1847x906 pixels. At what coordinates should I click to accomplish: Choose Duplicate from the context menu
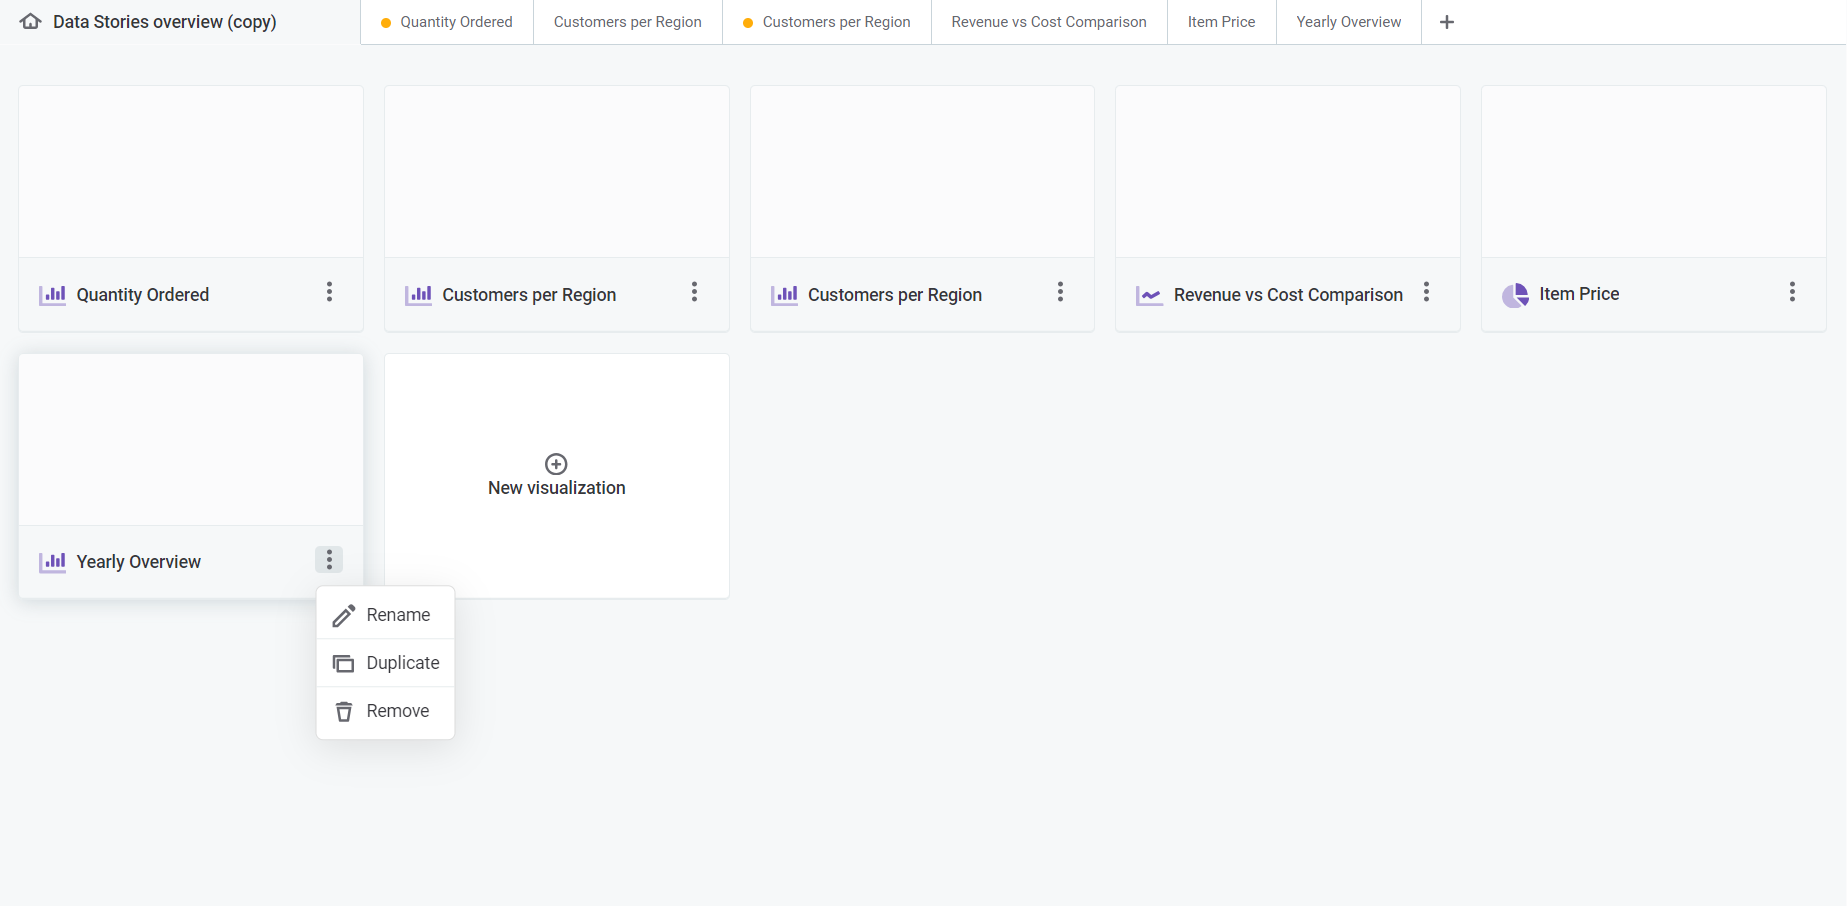tap(402, 663)
